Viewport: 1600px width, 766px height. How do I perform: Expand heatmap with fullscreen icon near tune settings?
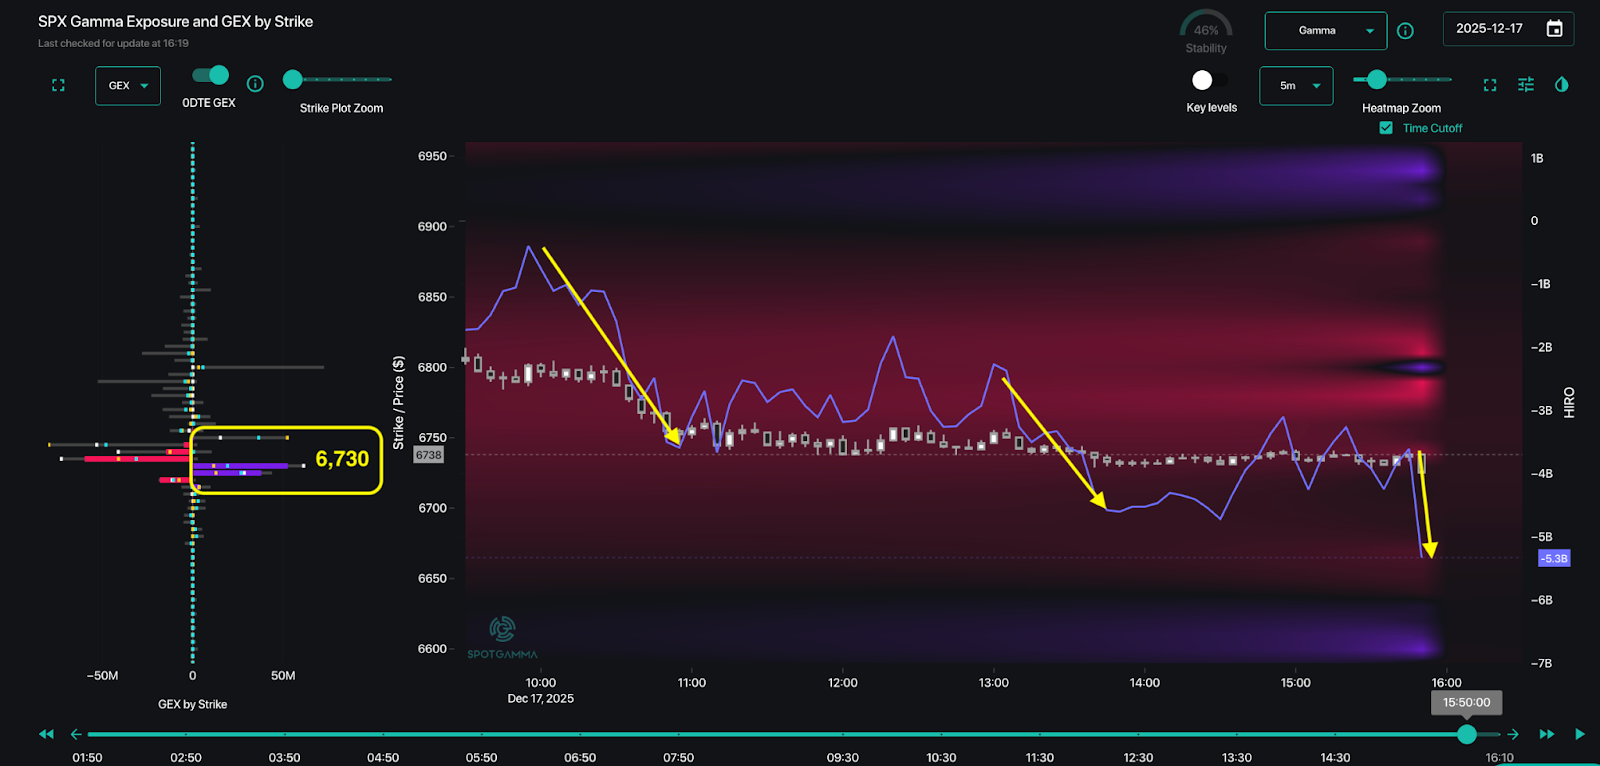pos(1490,85)
